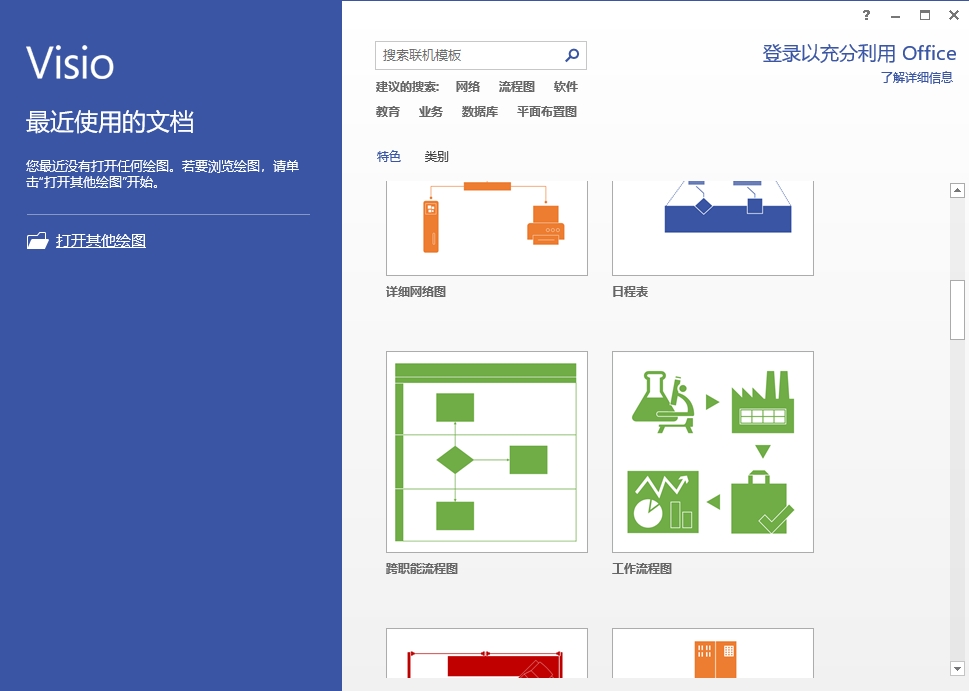Search suggested term 业务

431,112
